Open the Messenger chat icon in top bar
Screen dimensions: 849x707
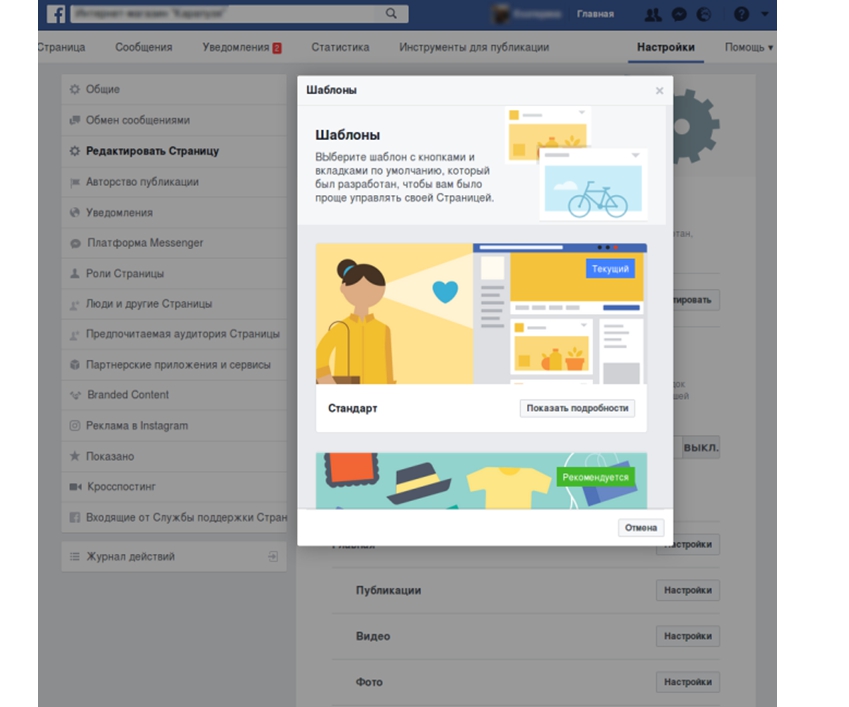[x=679, y=15]
